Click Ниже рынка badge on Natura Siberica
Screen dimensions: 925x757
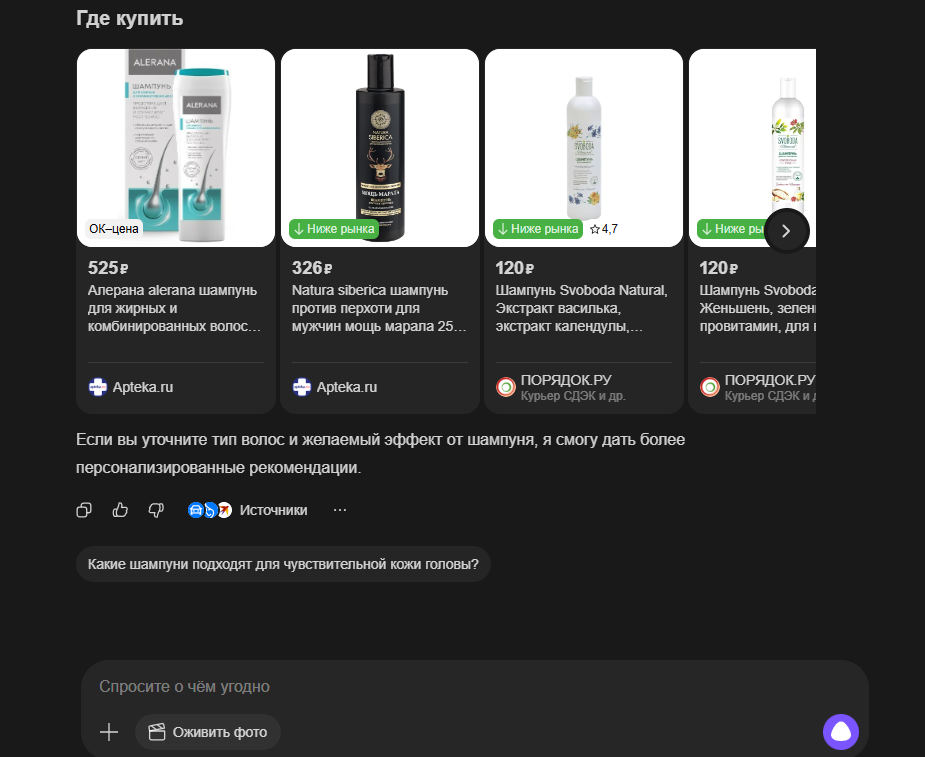(x=334, y=229)
